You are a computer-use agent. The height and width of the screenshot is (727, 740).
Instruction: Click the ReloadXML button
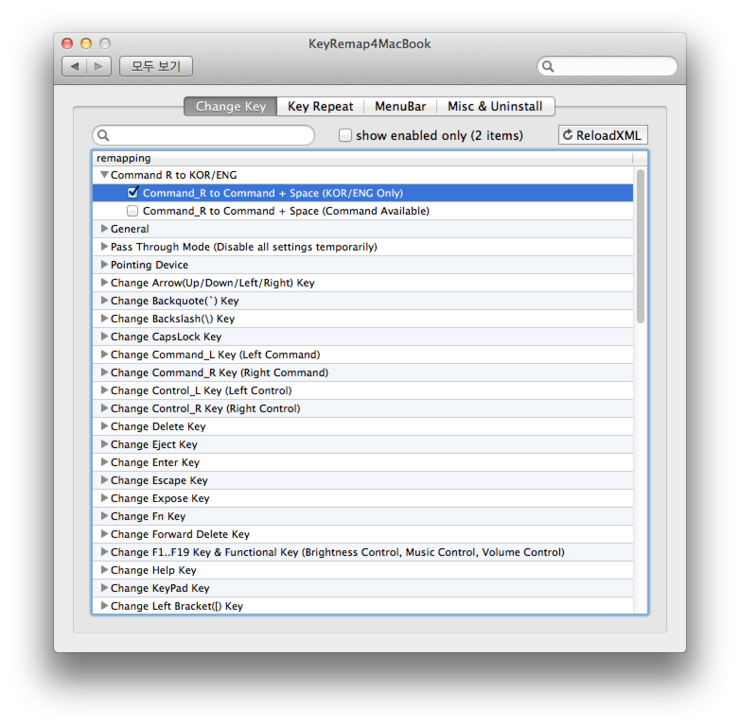click(x=603, y=135)
